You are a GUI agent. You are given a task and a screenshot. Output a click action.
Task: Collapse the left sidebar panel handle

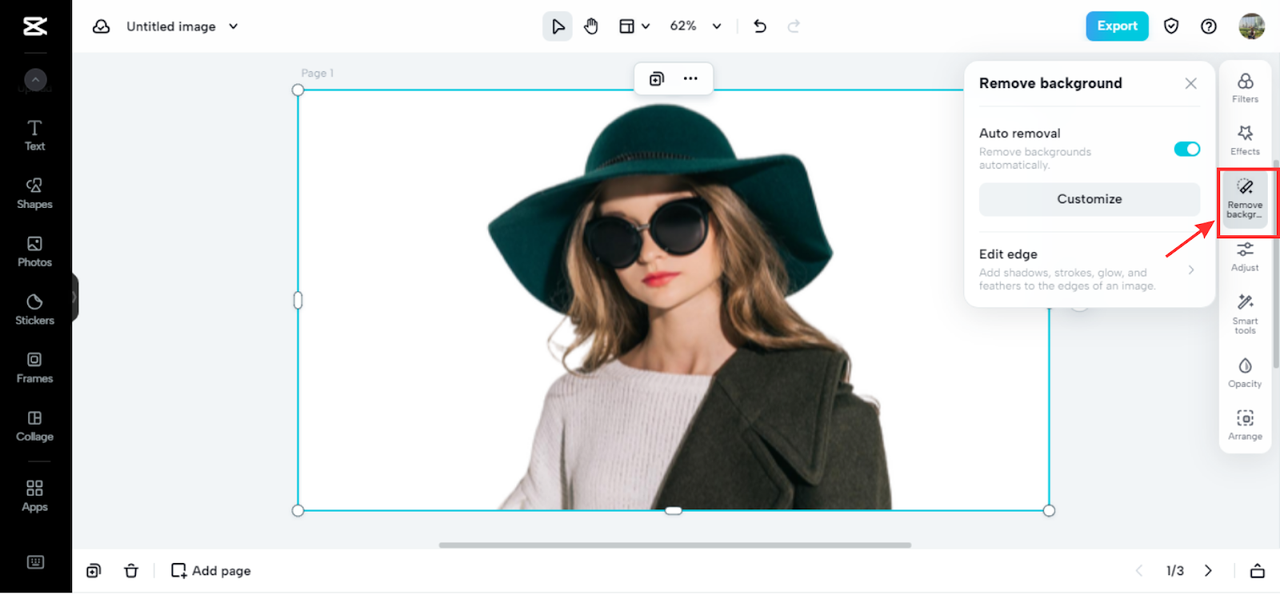(74, 297)
